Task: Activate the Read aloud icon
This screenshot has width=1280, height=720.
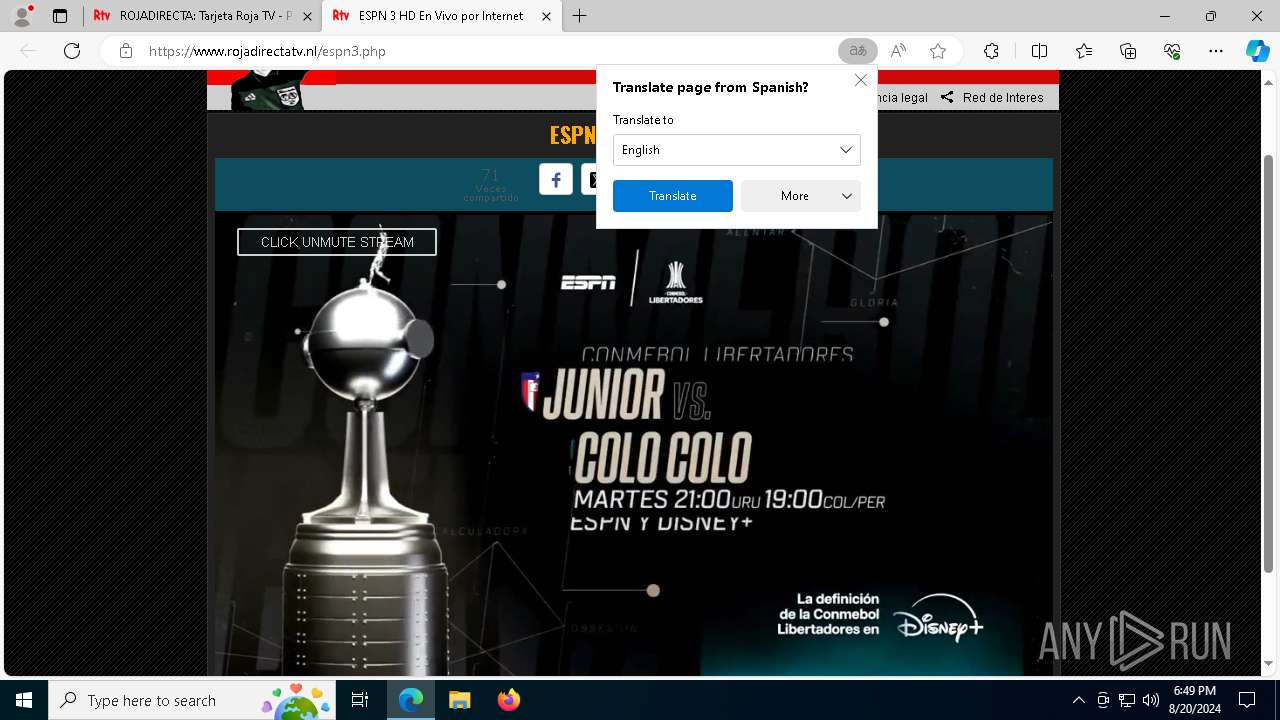Action: coord(898,51)
